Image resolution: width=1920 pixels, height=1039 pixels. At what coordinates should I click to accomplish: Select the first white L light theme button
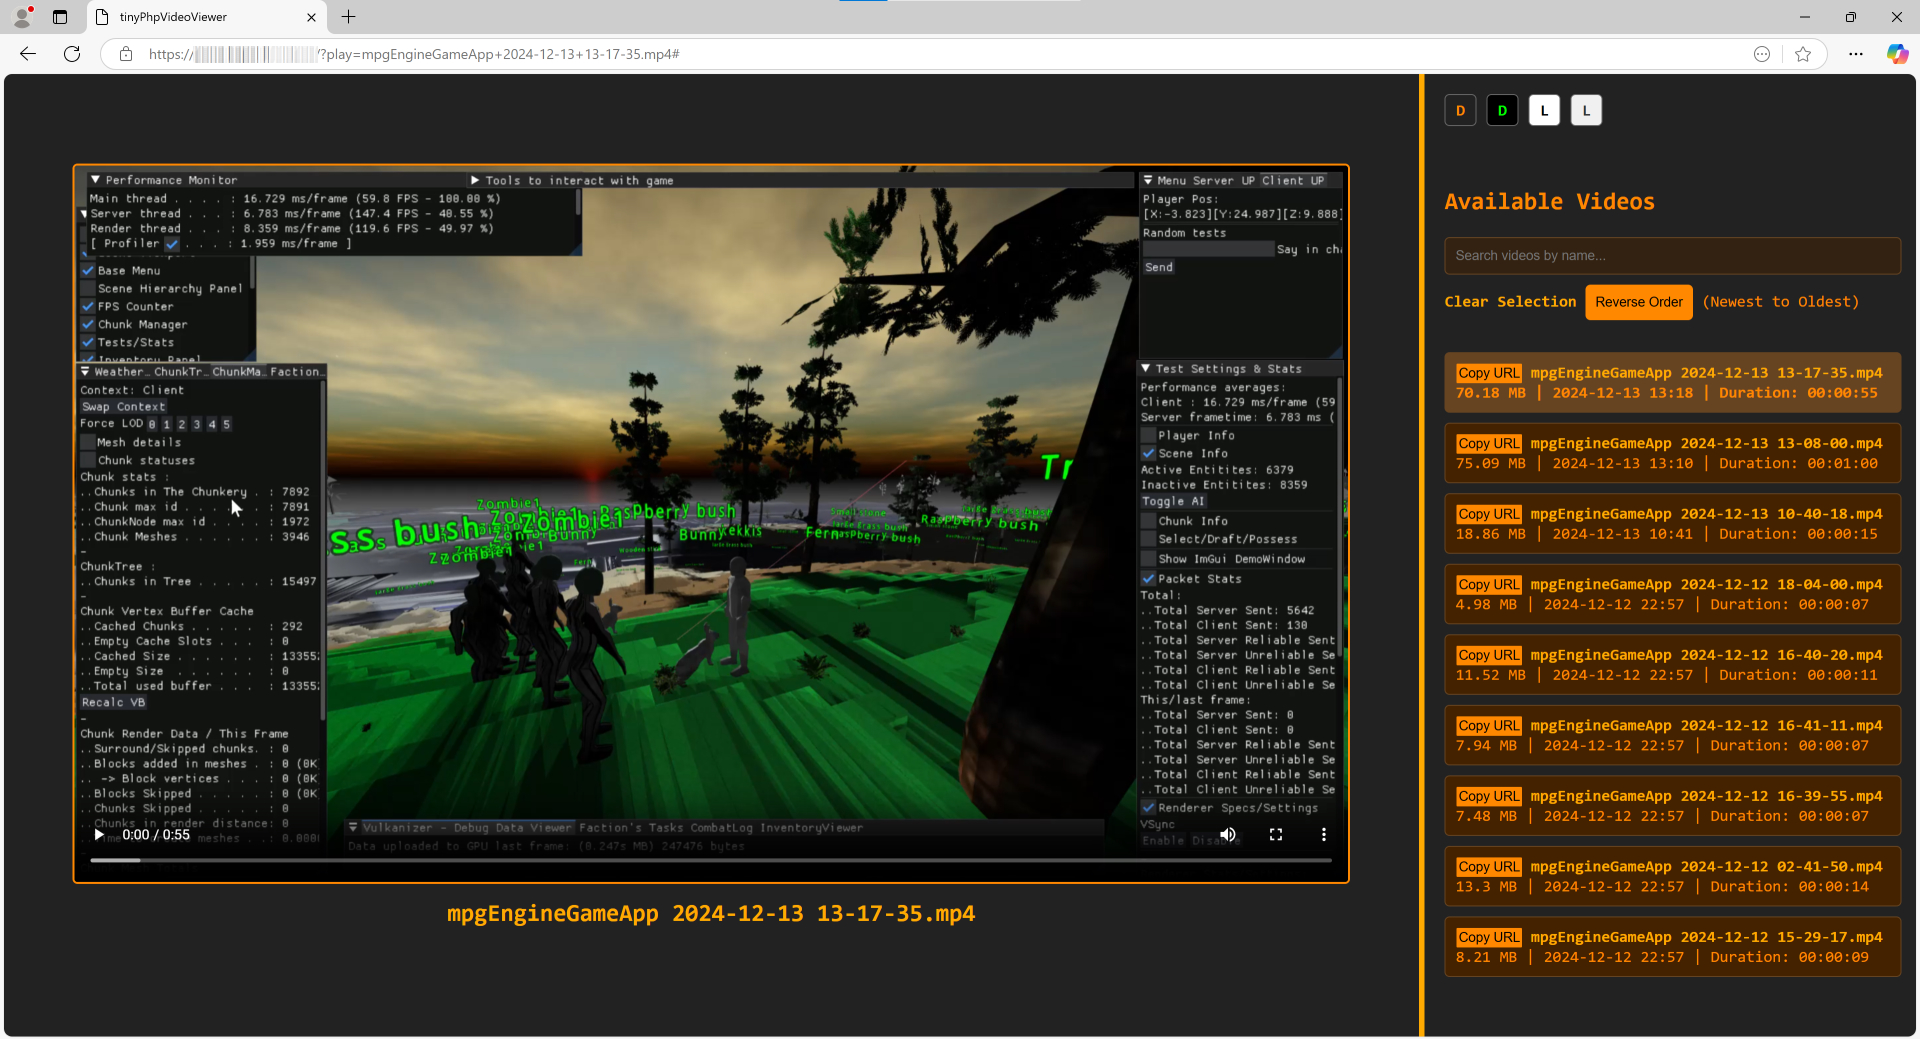pos(1544,110)
